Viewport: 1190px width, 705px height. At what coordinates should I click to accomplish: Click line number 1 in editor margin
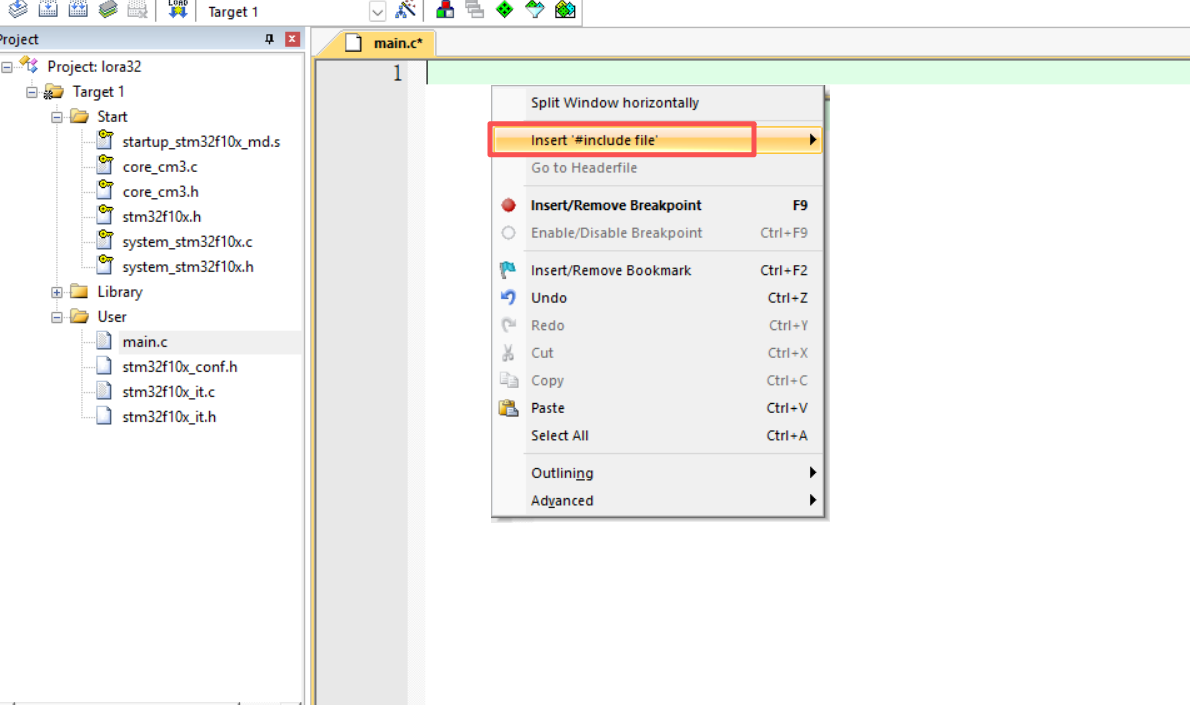(397, 73)
